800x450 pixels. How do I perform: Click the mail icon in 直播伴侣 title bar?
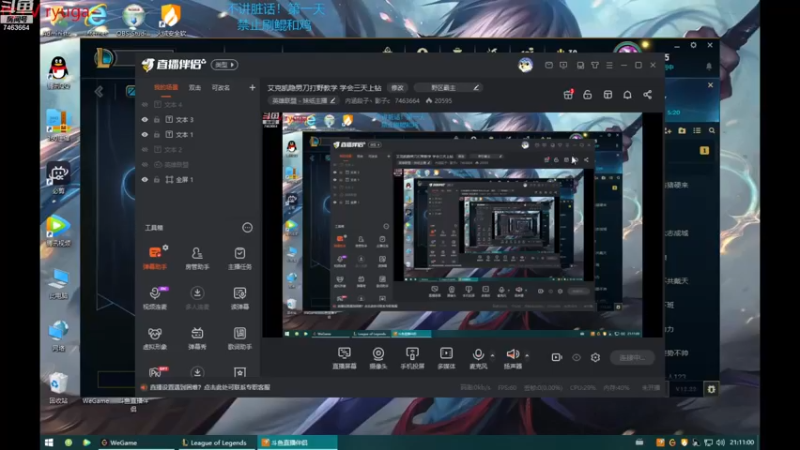pyautogui.click(x=549, y=65)
